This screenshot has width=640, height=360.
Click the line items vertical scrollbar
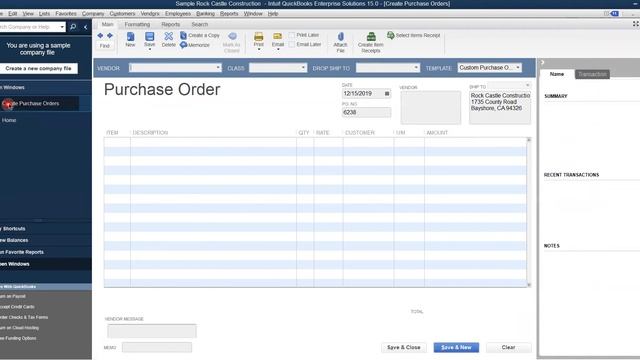pyautogui.click(x=529, y=212)
